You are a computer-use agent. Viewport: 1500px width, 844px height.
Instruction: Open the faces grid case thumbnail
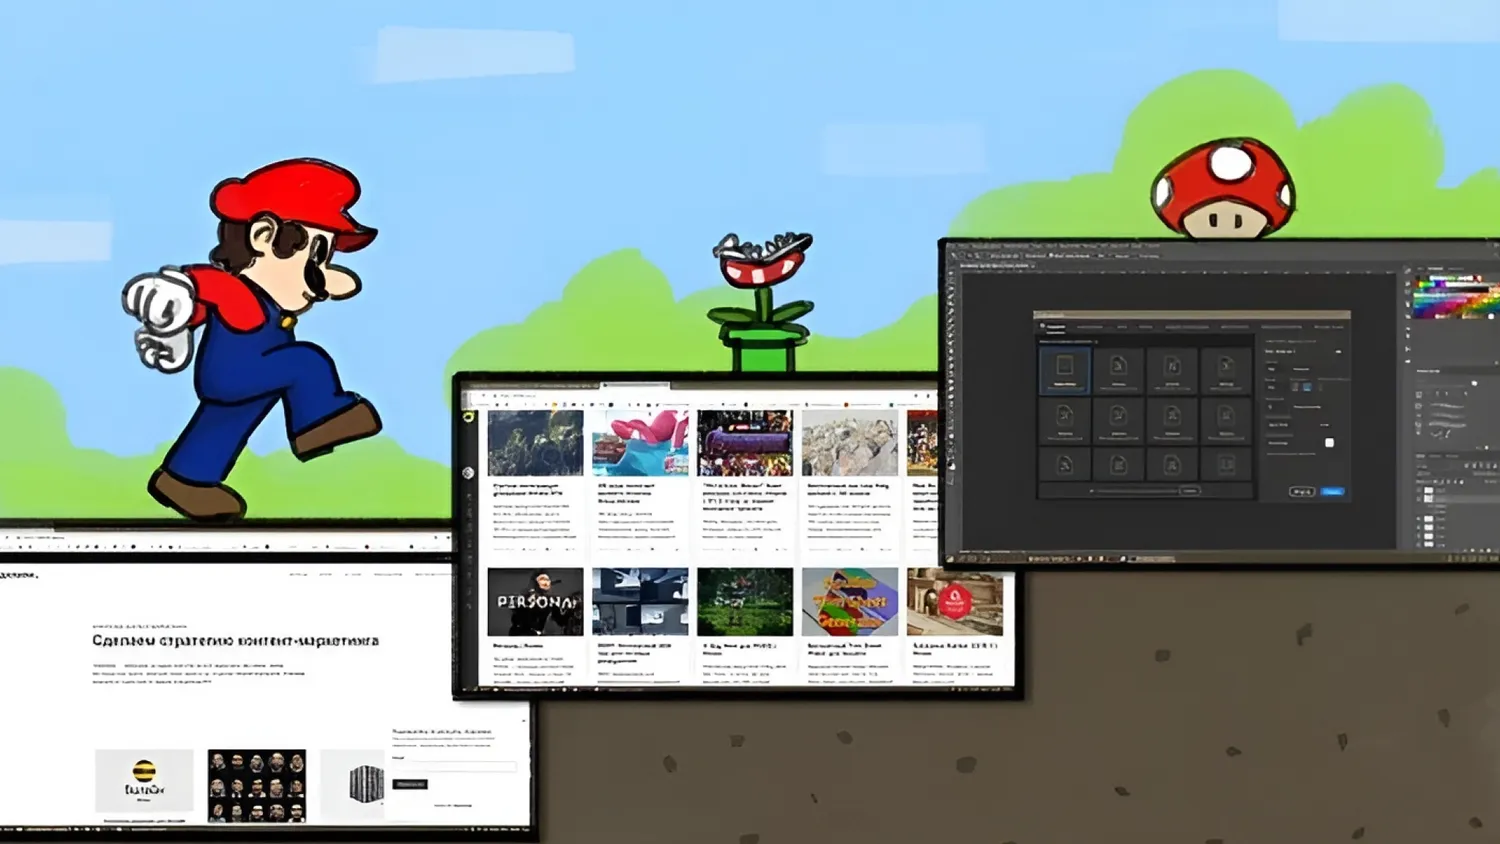click(257, 786)
